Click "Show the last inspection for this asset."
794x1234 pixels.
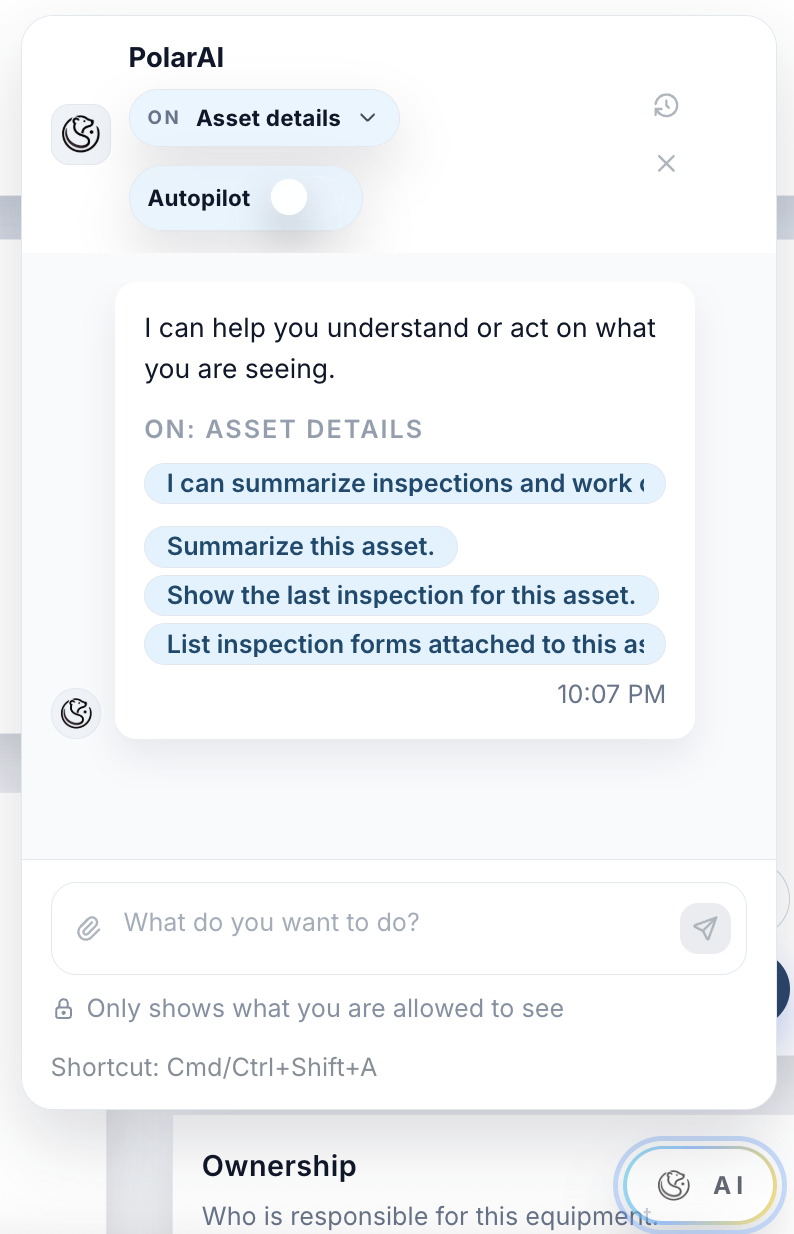click(x=402, y=595)
